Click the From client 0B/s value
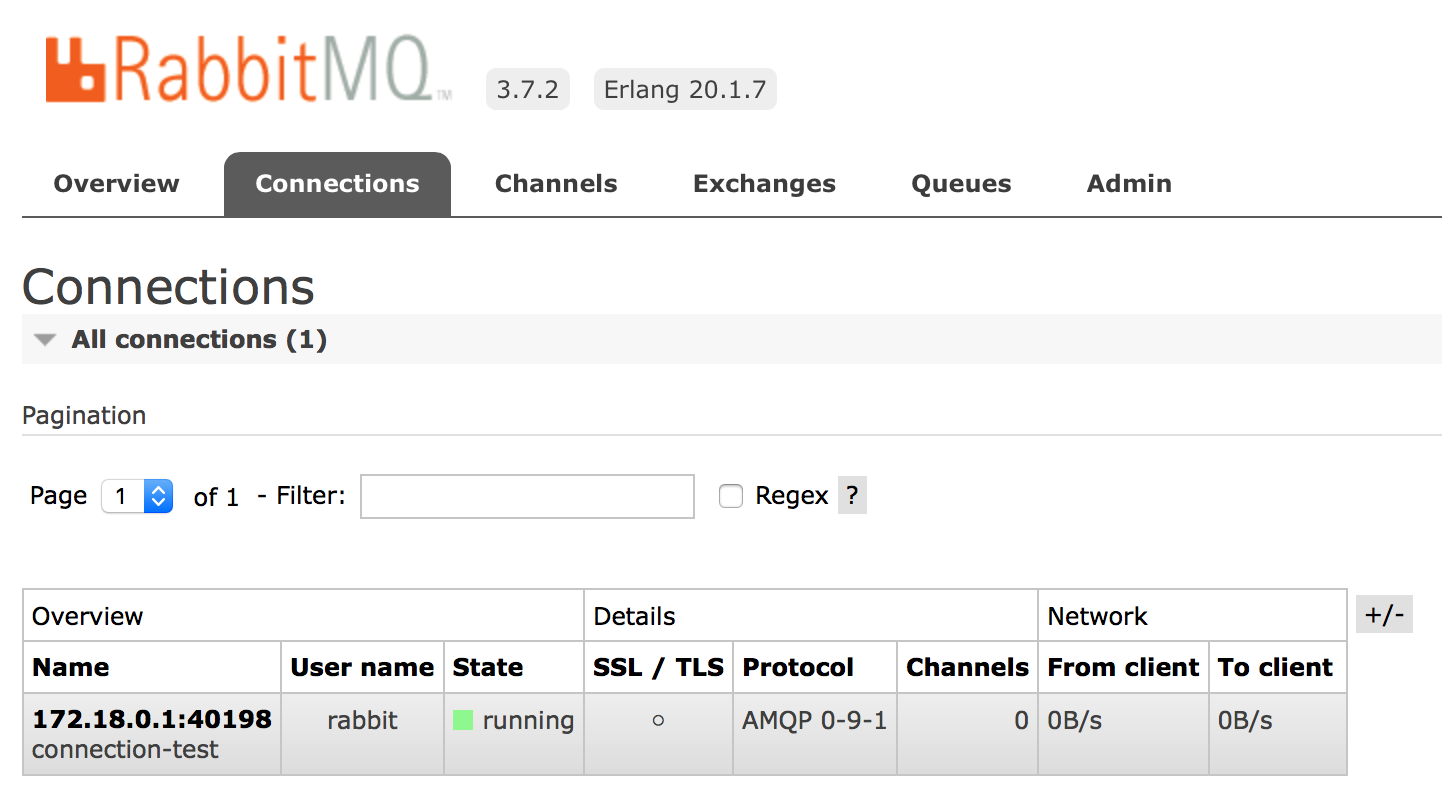Image resolution: width=1442 pixels, height=794 pixels. (1074, 720)
